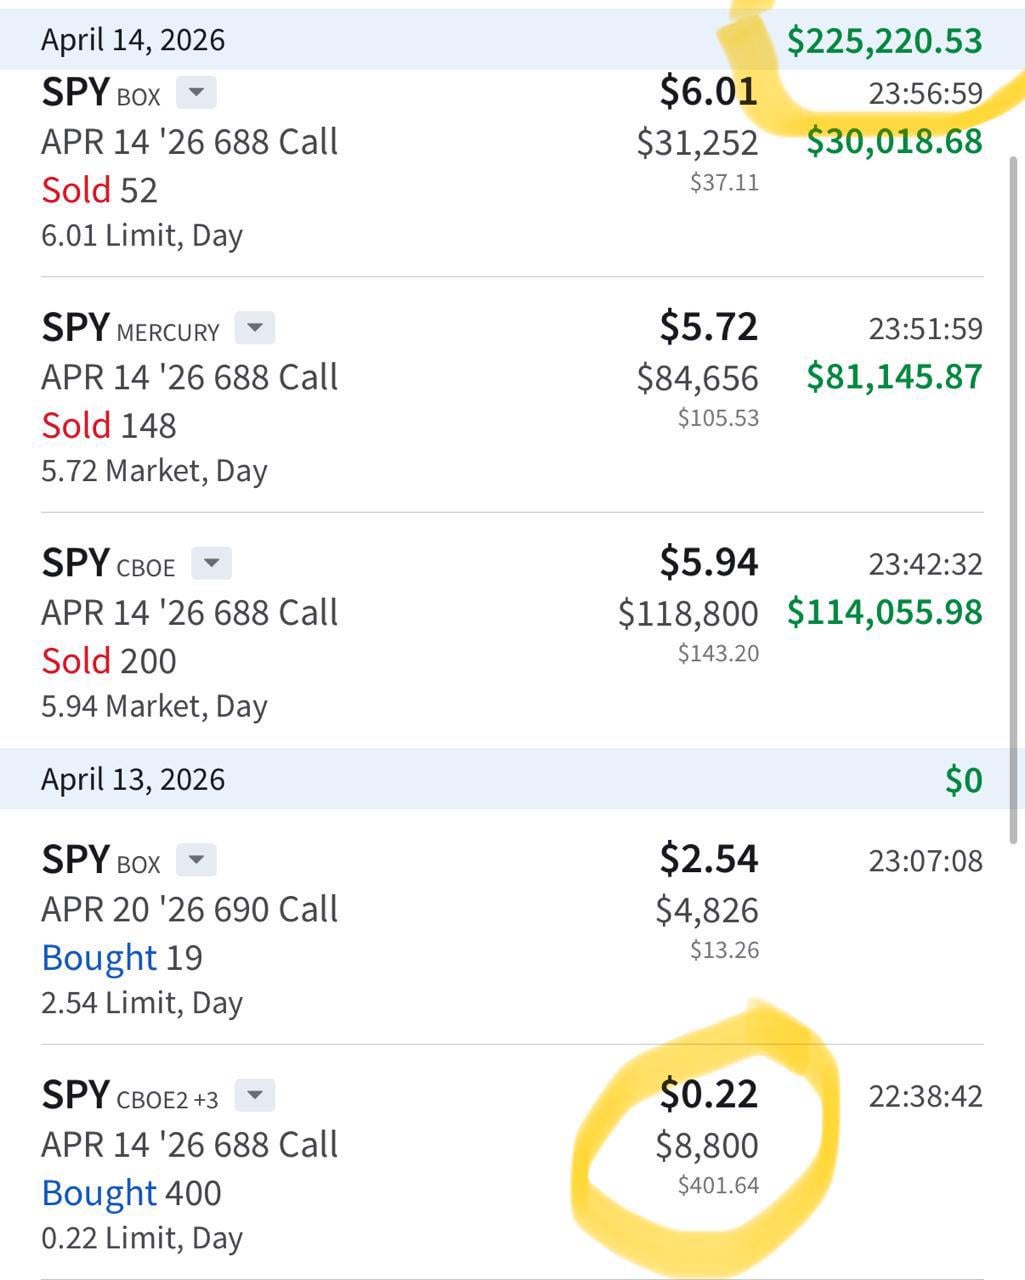Select the April 14, 2026 date header
The image size is (1025, 1280).
(133, 40)
